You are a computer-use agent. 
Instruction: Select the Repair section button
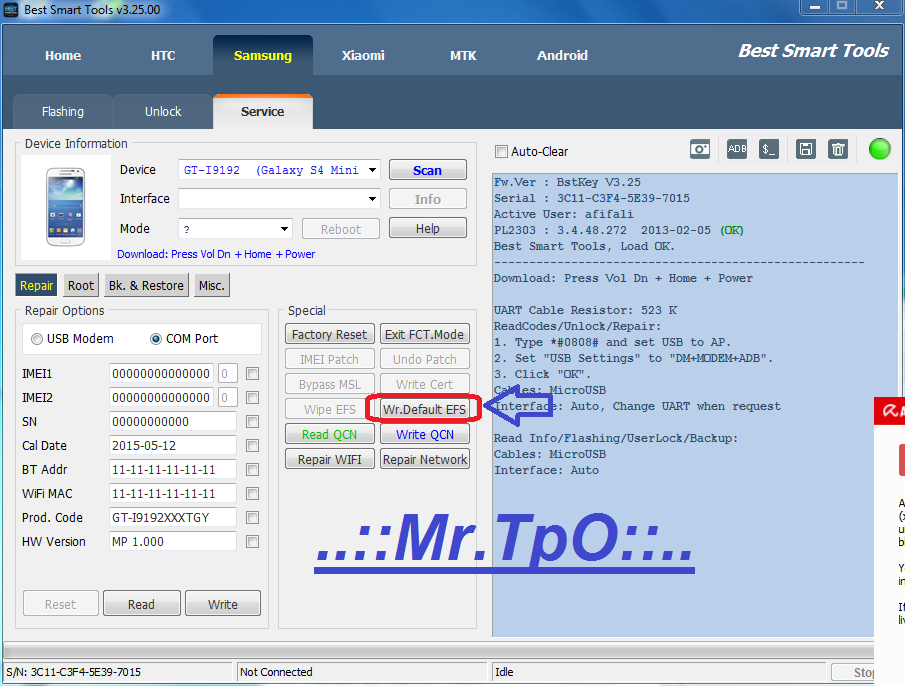(x=36, y=286)
